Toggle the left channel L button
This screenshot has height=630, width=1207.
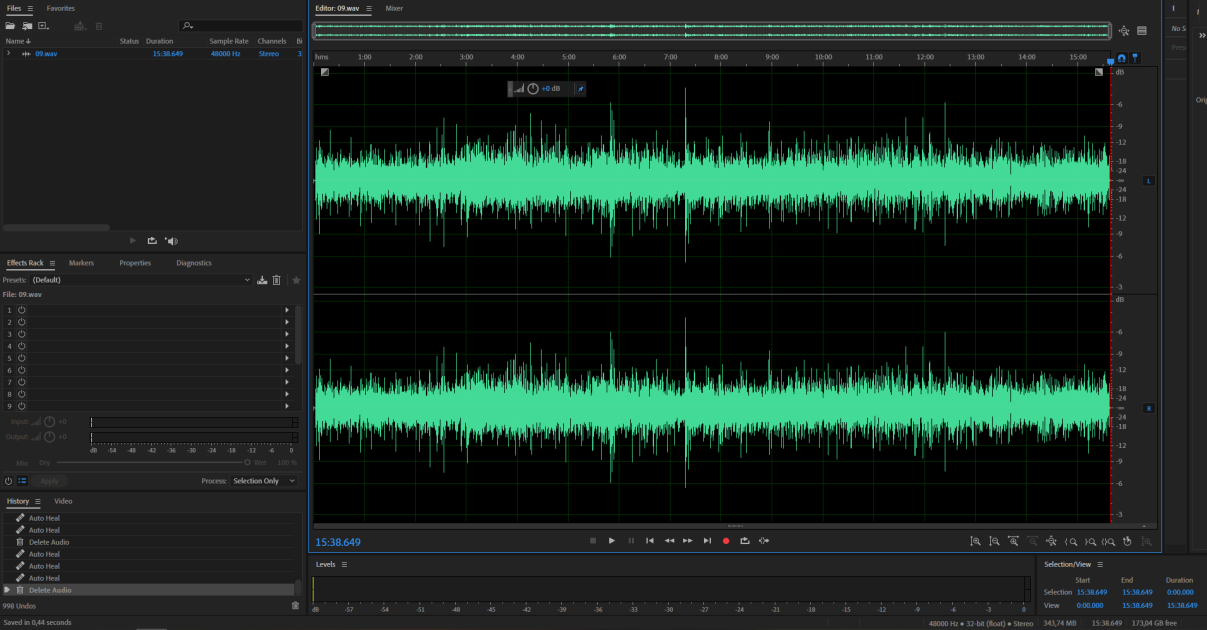click(1148, 180)
